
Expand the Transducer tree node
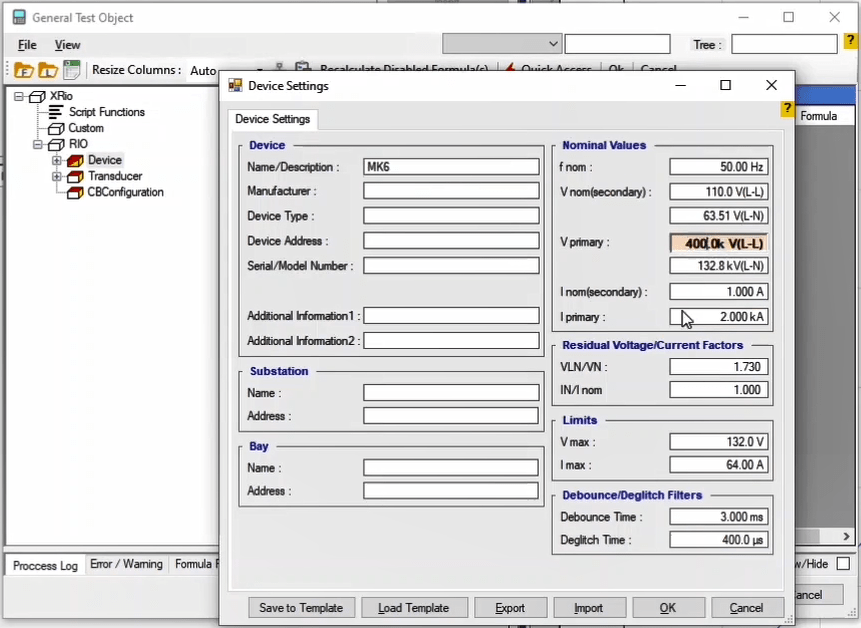(57, 176)
